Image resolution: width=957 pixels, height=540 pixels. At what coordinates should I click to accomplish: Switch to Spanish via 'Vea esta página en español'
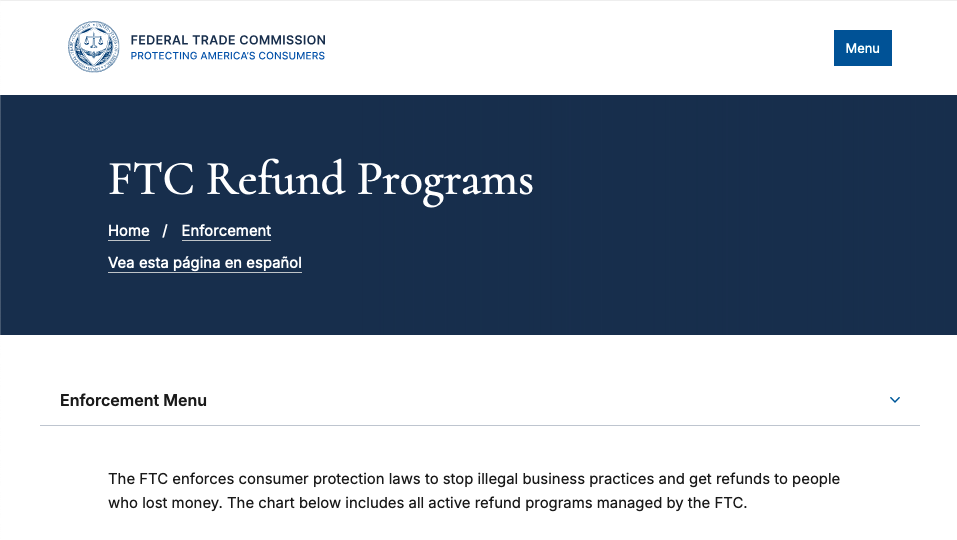(x=205, y=263)
